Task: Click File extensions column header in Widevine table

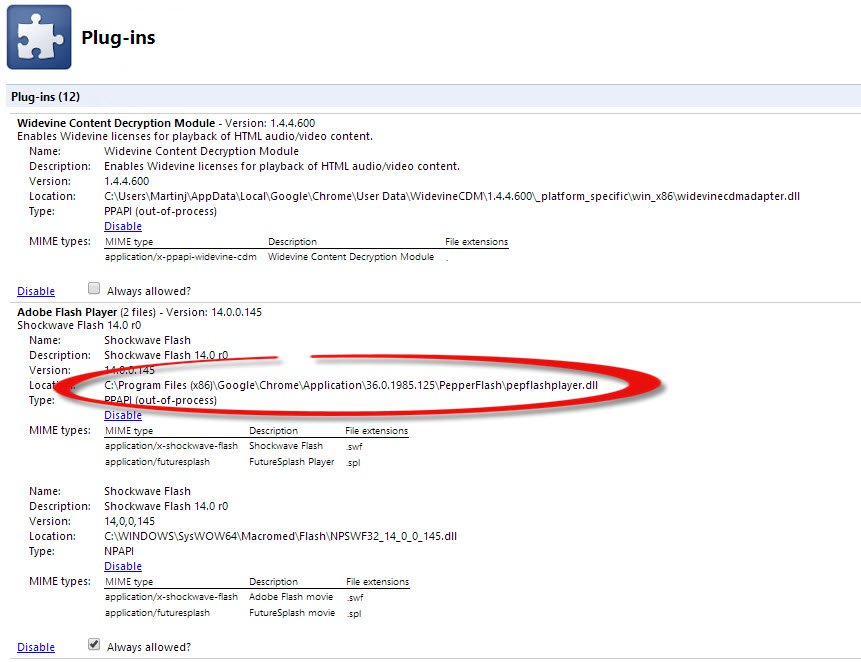Action: tap(476, 242)
